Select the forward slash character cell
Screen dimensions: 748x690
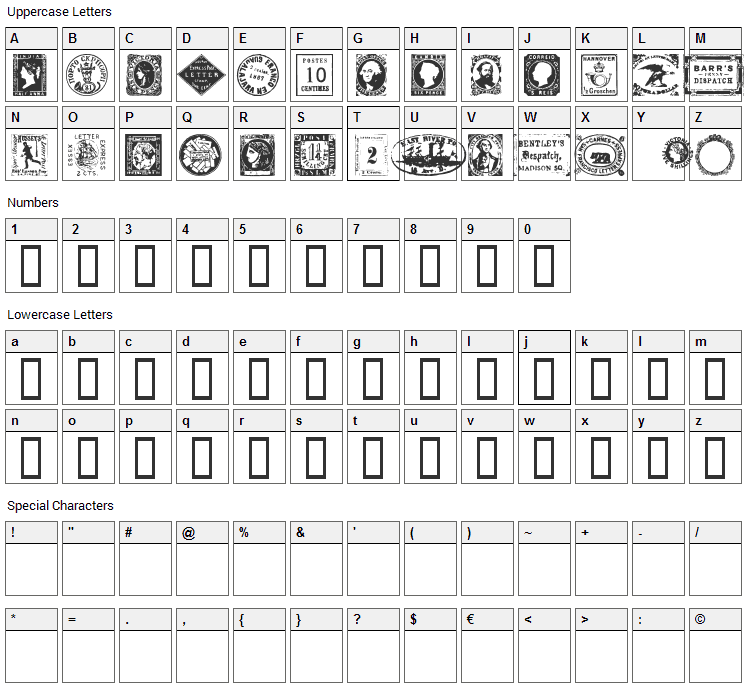tap(715, 558)
